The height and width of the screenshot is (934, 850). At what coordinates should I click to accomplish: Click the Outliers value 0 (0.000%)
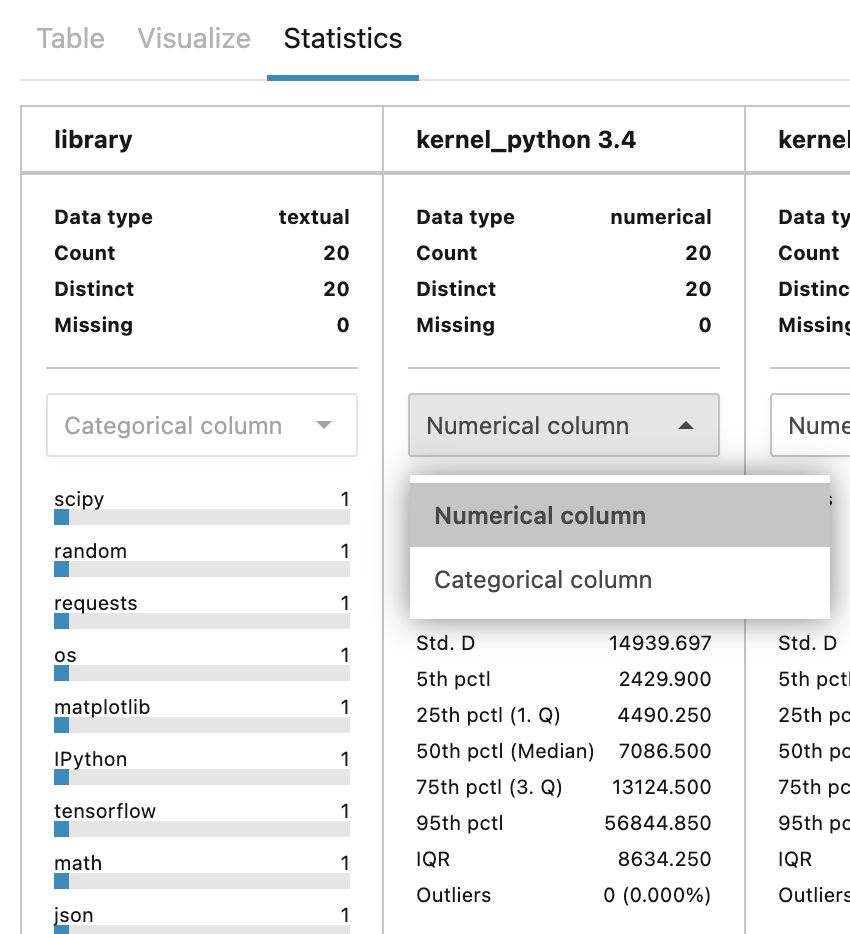[657, 895]
